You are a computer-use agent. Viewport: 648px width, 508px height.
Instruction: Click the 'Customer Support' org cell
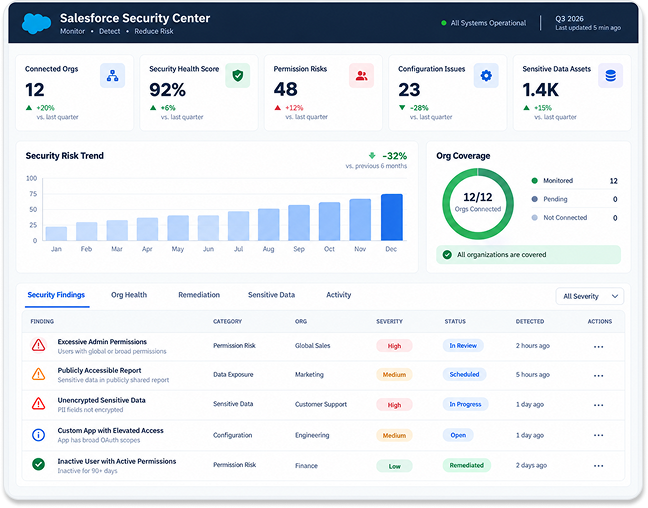coord(321,404)
